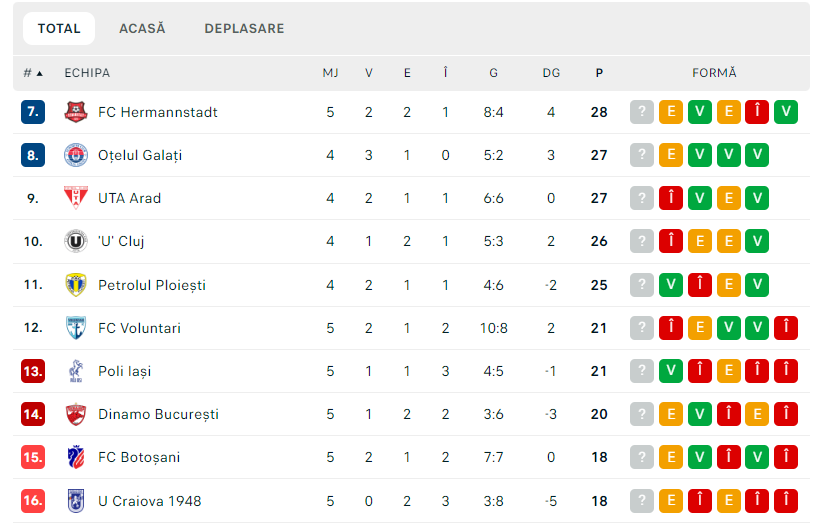The image size is (824, 529).
Task: Switch to the DEPLASARE tab
Action: tap(244, 28)
